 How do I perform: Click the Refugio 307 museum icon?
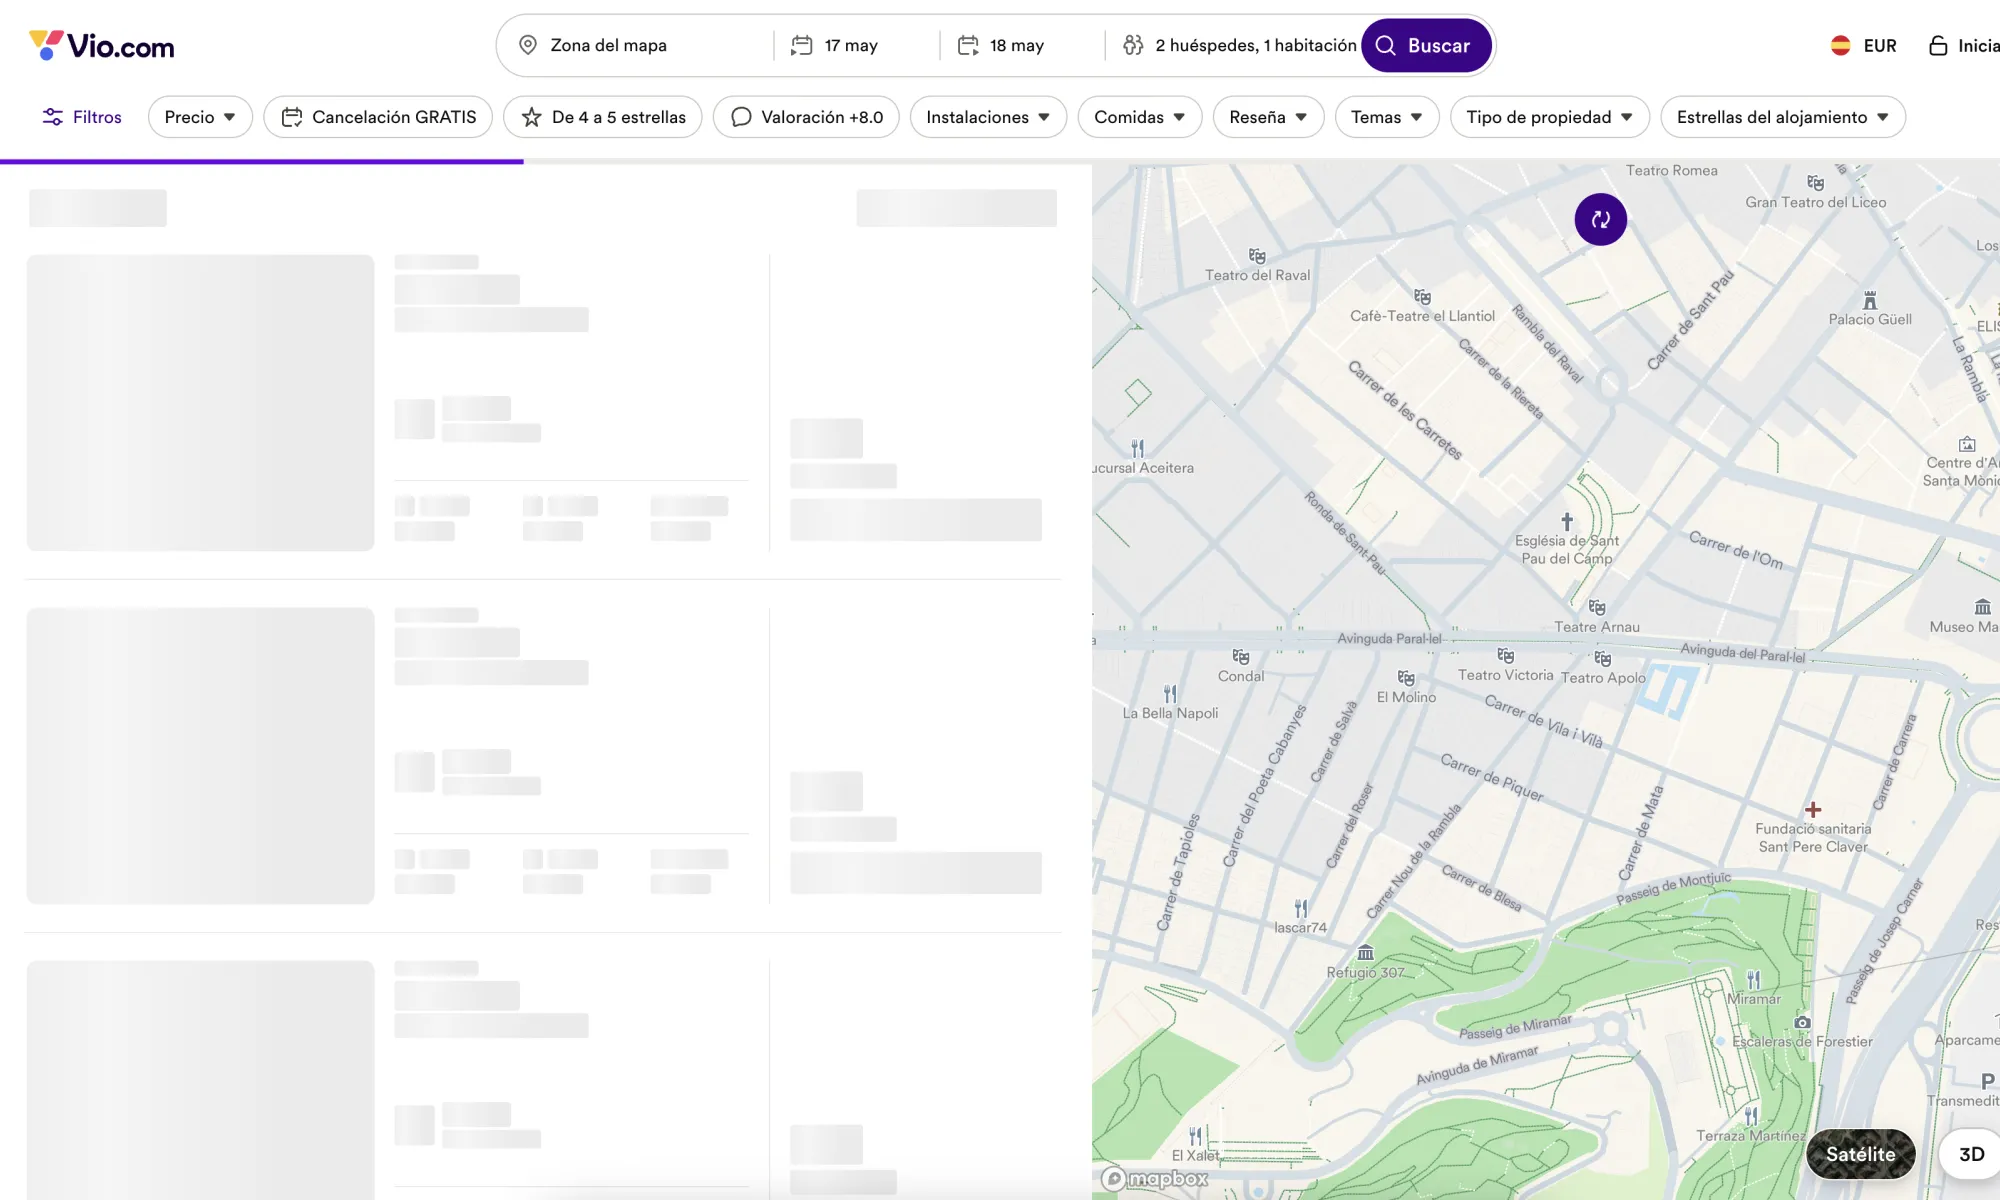(x=1365, y=953)
